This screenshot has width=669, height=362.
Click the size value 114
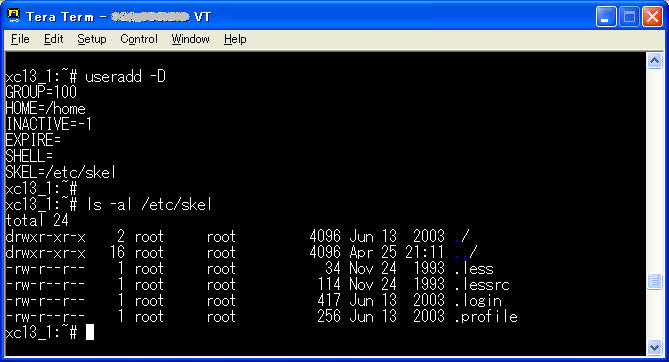pos(329,285)
